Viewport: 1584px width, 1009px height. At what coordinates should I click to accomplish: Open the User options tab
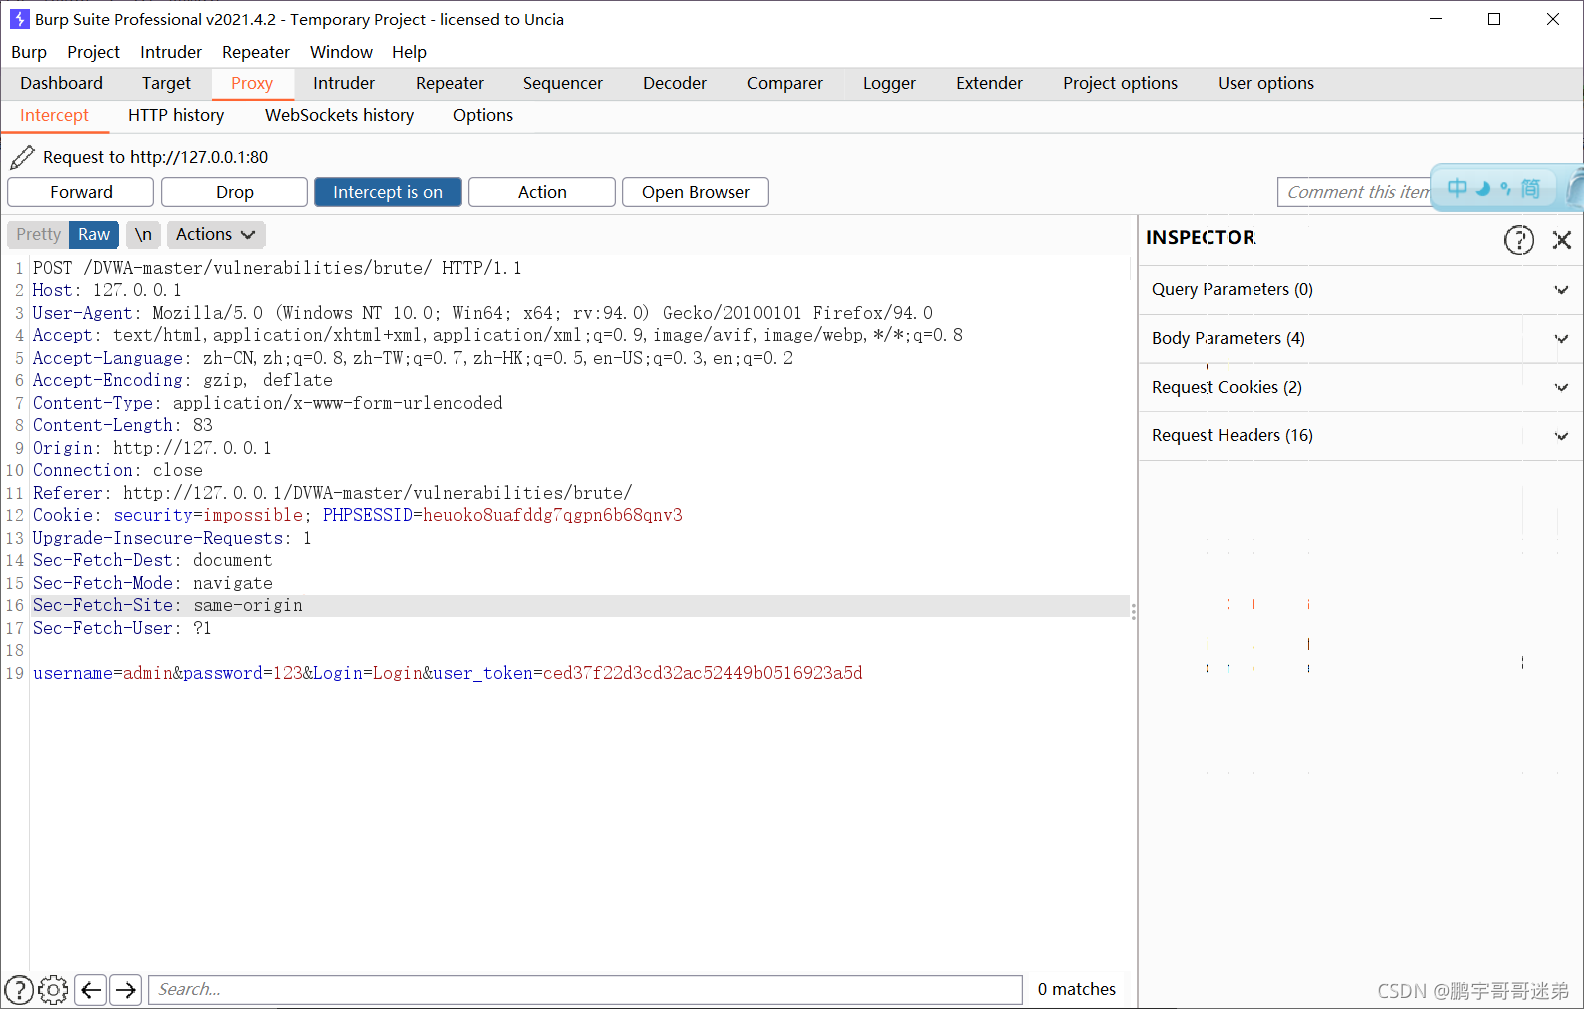pyautogui.click(x=1266, y=83)
